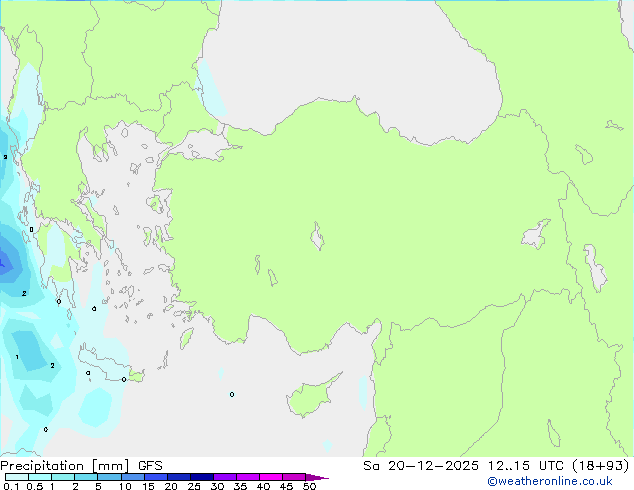Click the 'Precipitation [mm]' title text
The image size is (634, 490).
pyautogui.click(x=65, y=466)
